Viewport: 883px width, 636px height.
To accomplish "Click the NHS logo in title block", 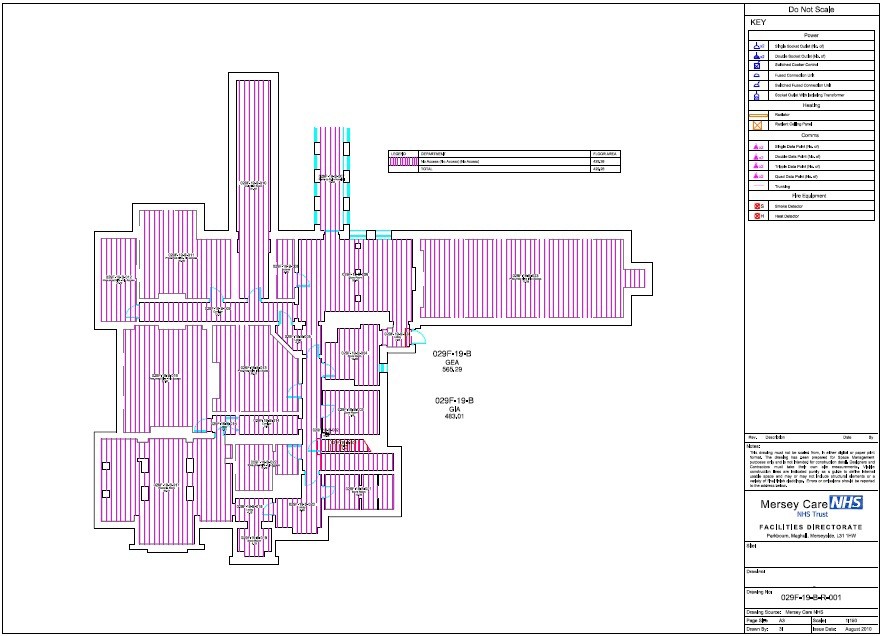I will point(845,504).
